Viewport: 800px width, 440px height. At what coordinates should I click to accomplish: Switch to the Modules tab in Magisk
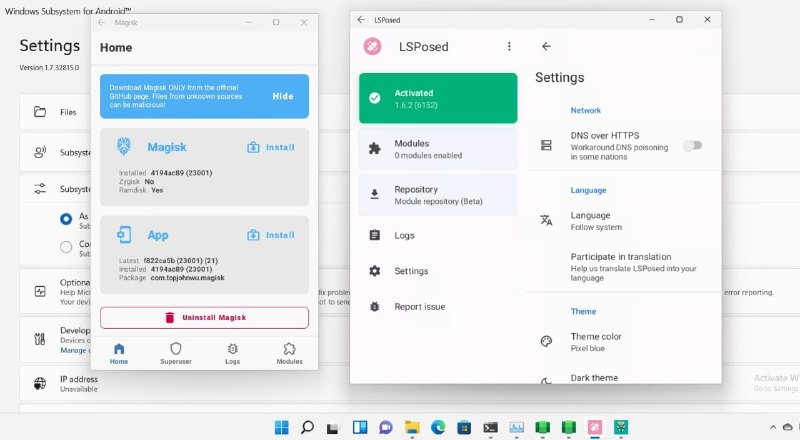pyautogui.click(x=289, y=353)
